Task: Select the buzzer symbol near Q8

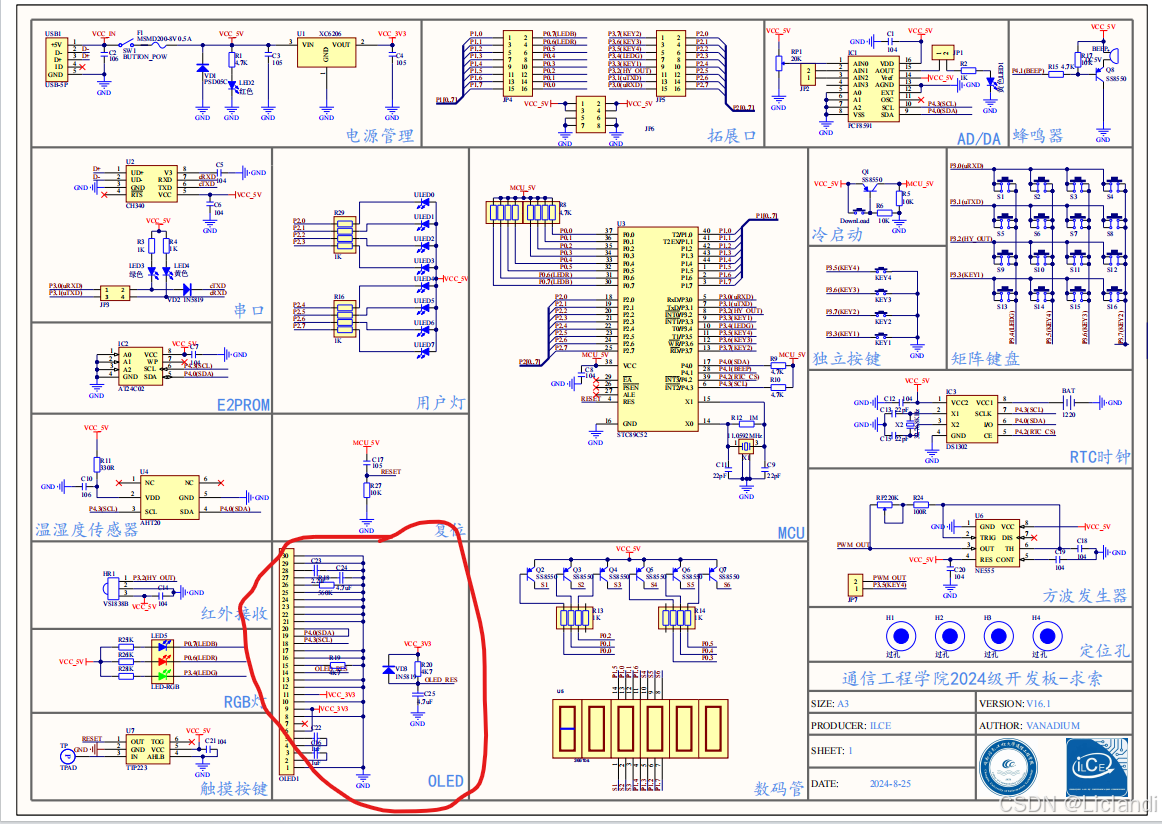Action: [x=1112, y=56]
